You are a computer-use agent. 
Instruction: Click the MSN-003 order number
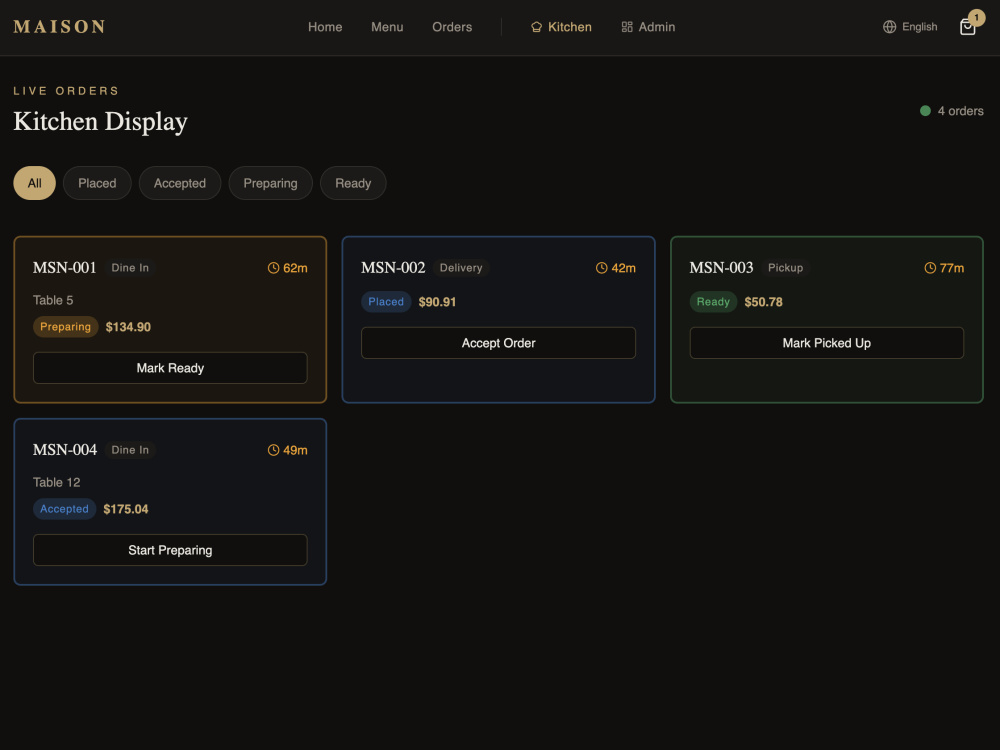(721, 268)
